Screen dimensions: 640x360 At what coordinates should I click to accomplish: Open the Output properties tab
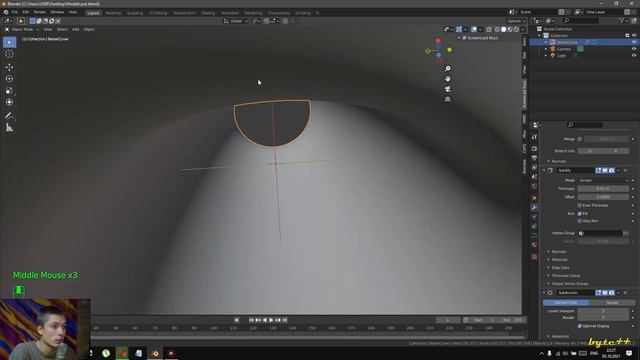click(534, 158)
